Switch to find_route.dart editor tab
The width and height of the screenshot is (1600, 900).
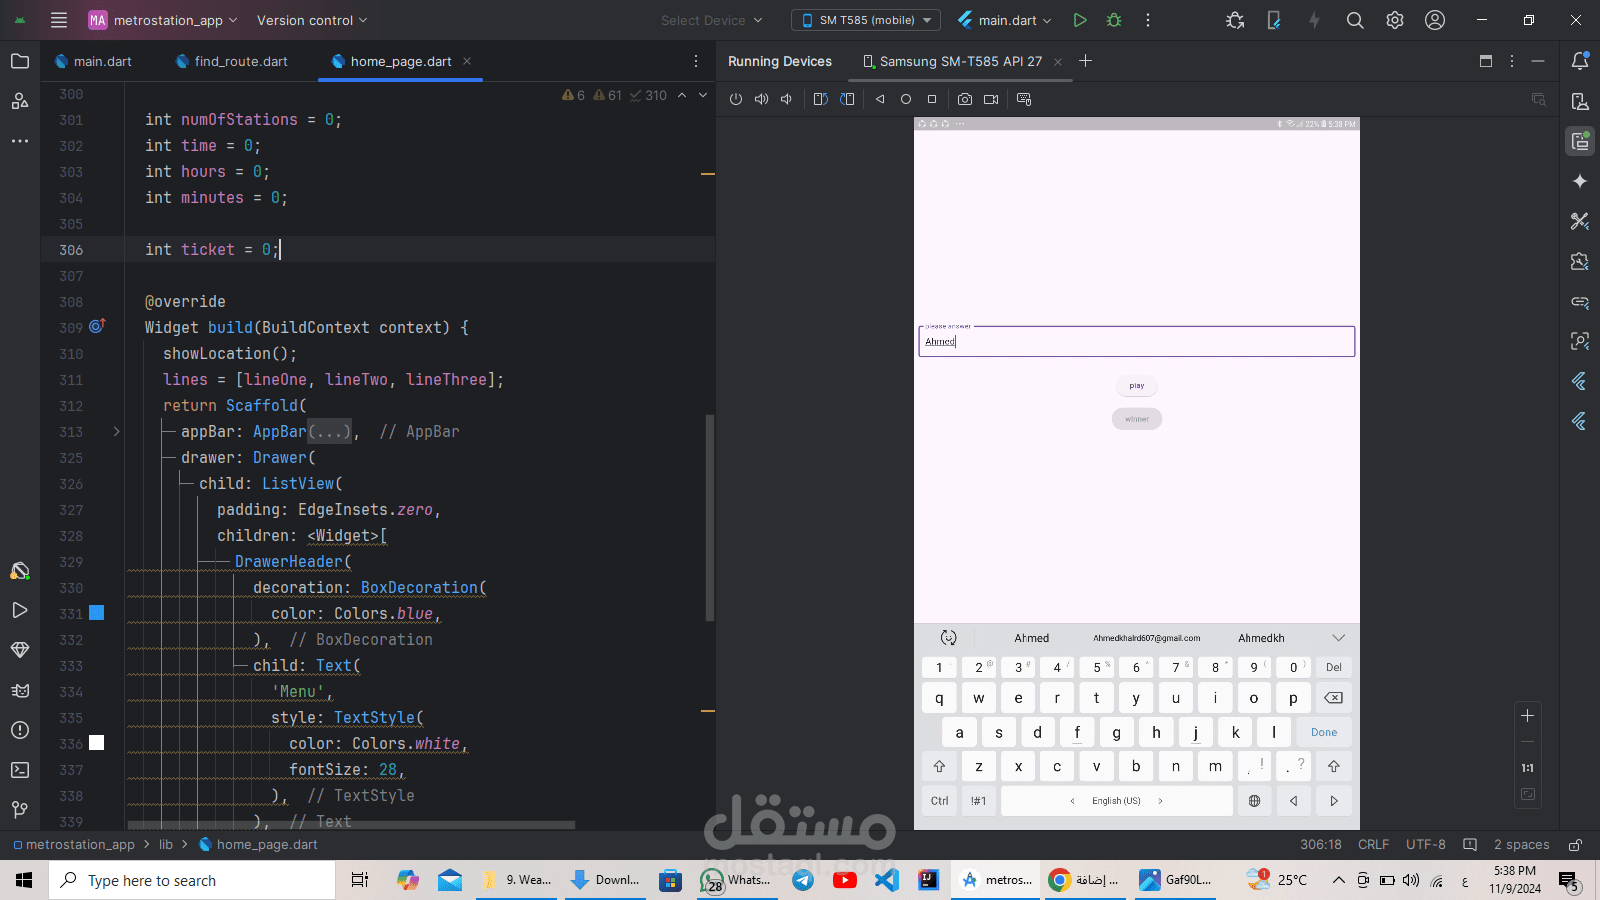pyautogui.click(x=231, y=61)
